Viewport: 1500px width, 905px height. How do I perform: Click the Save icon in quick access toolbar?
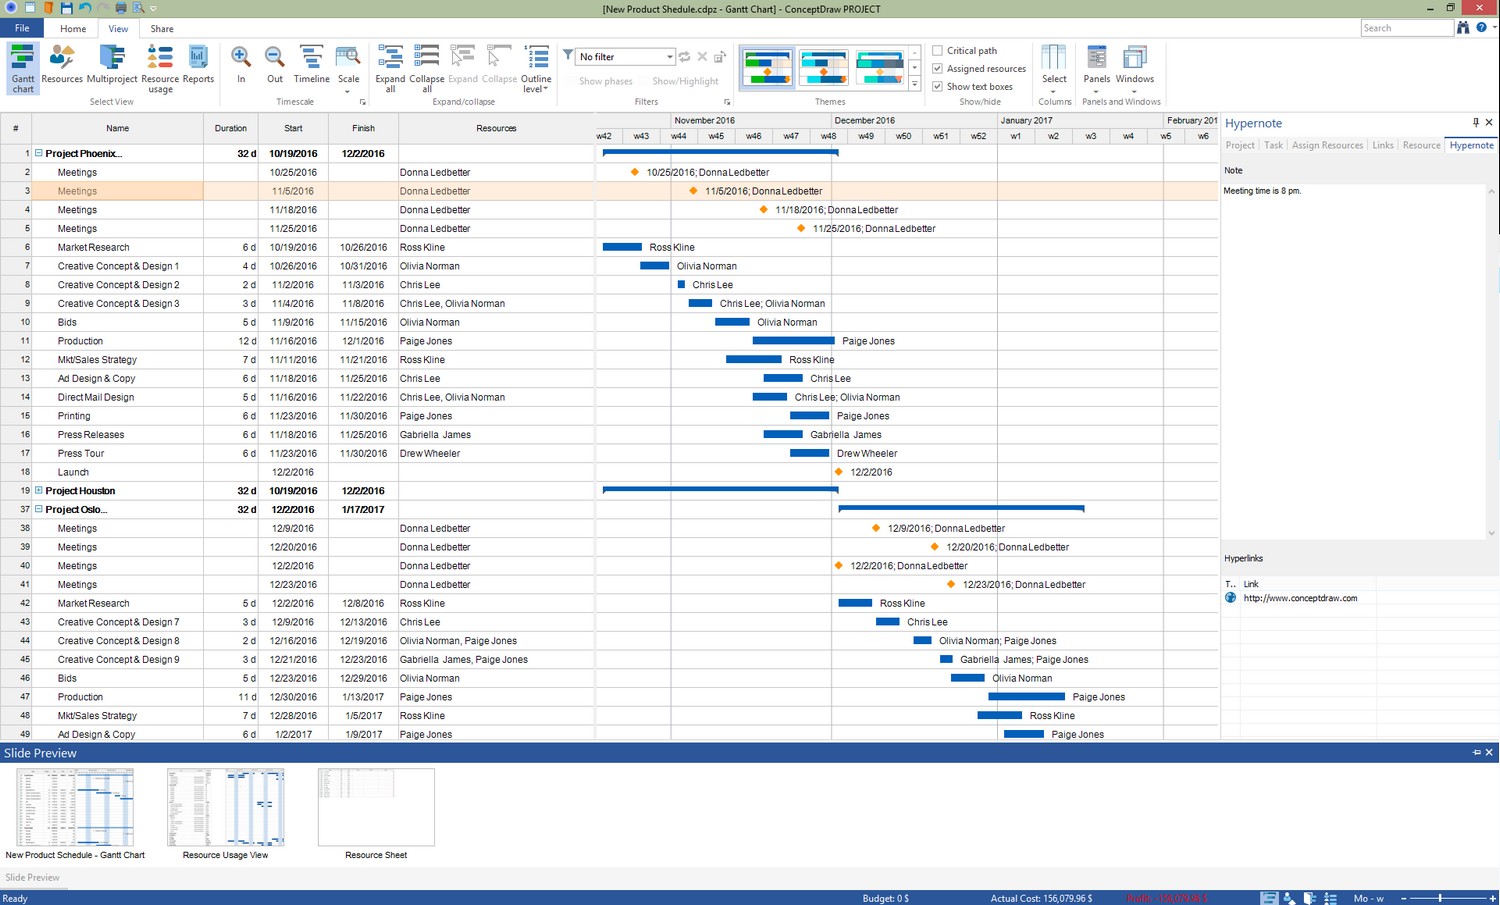pos(66,8)
